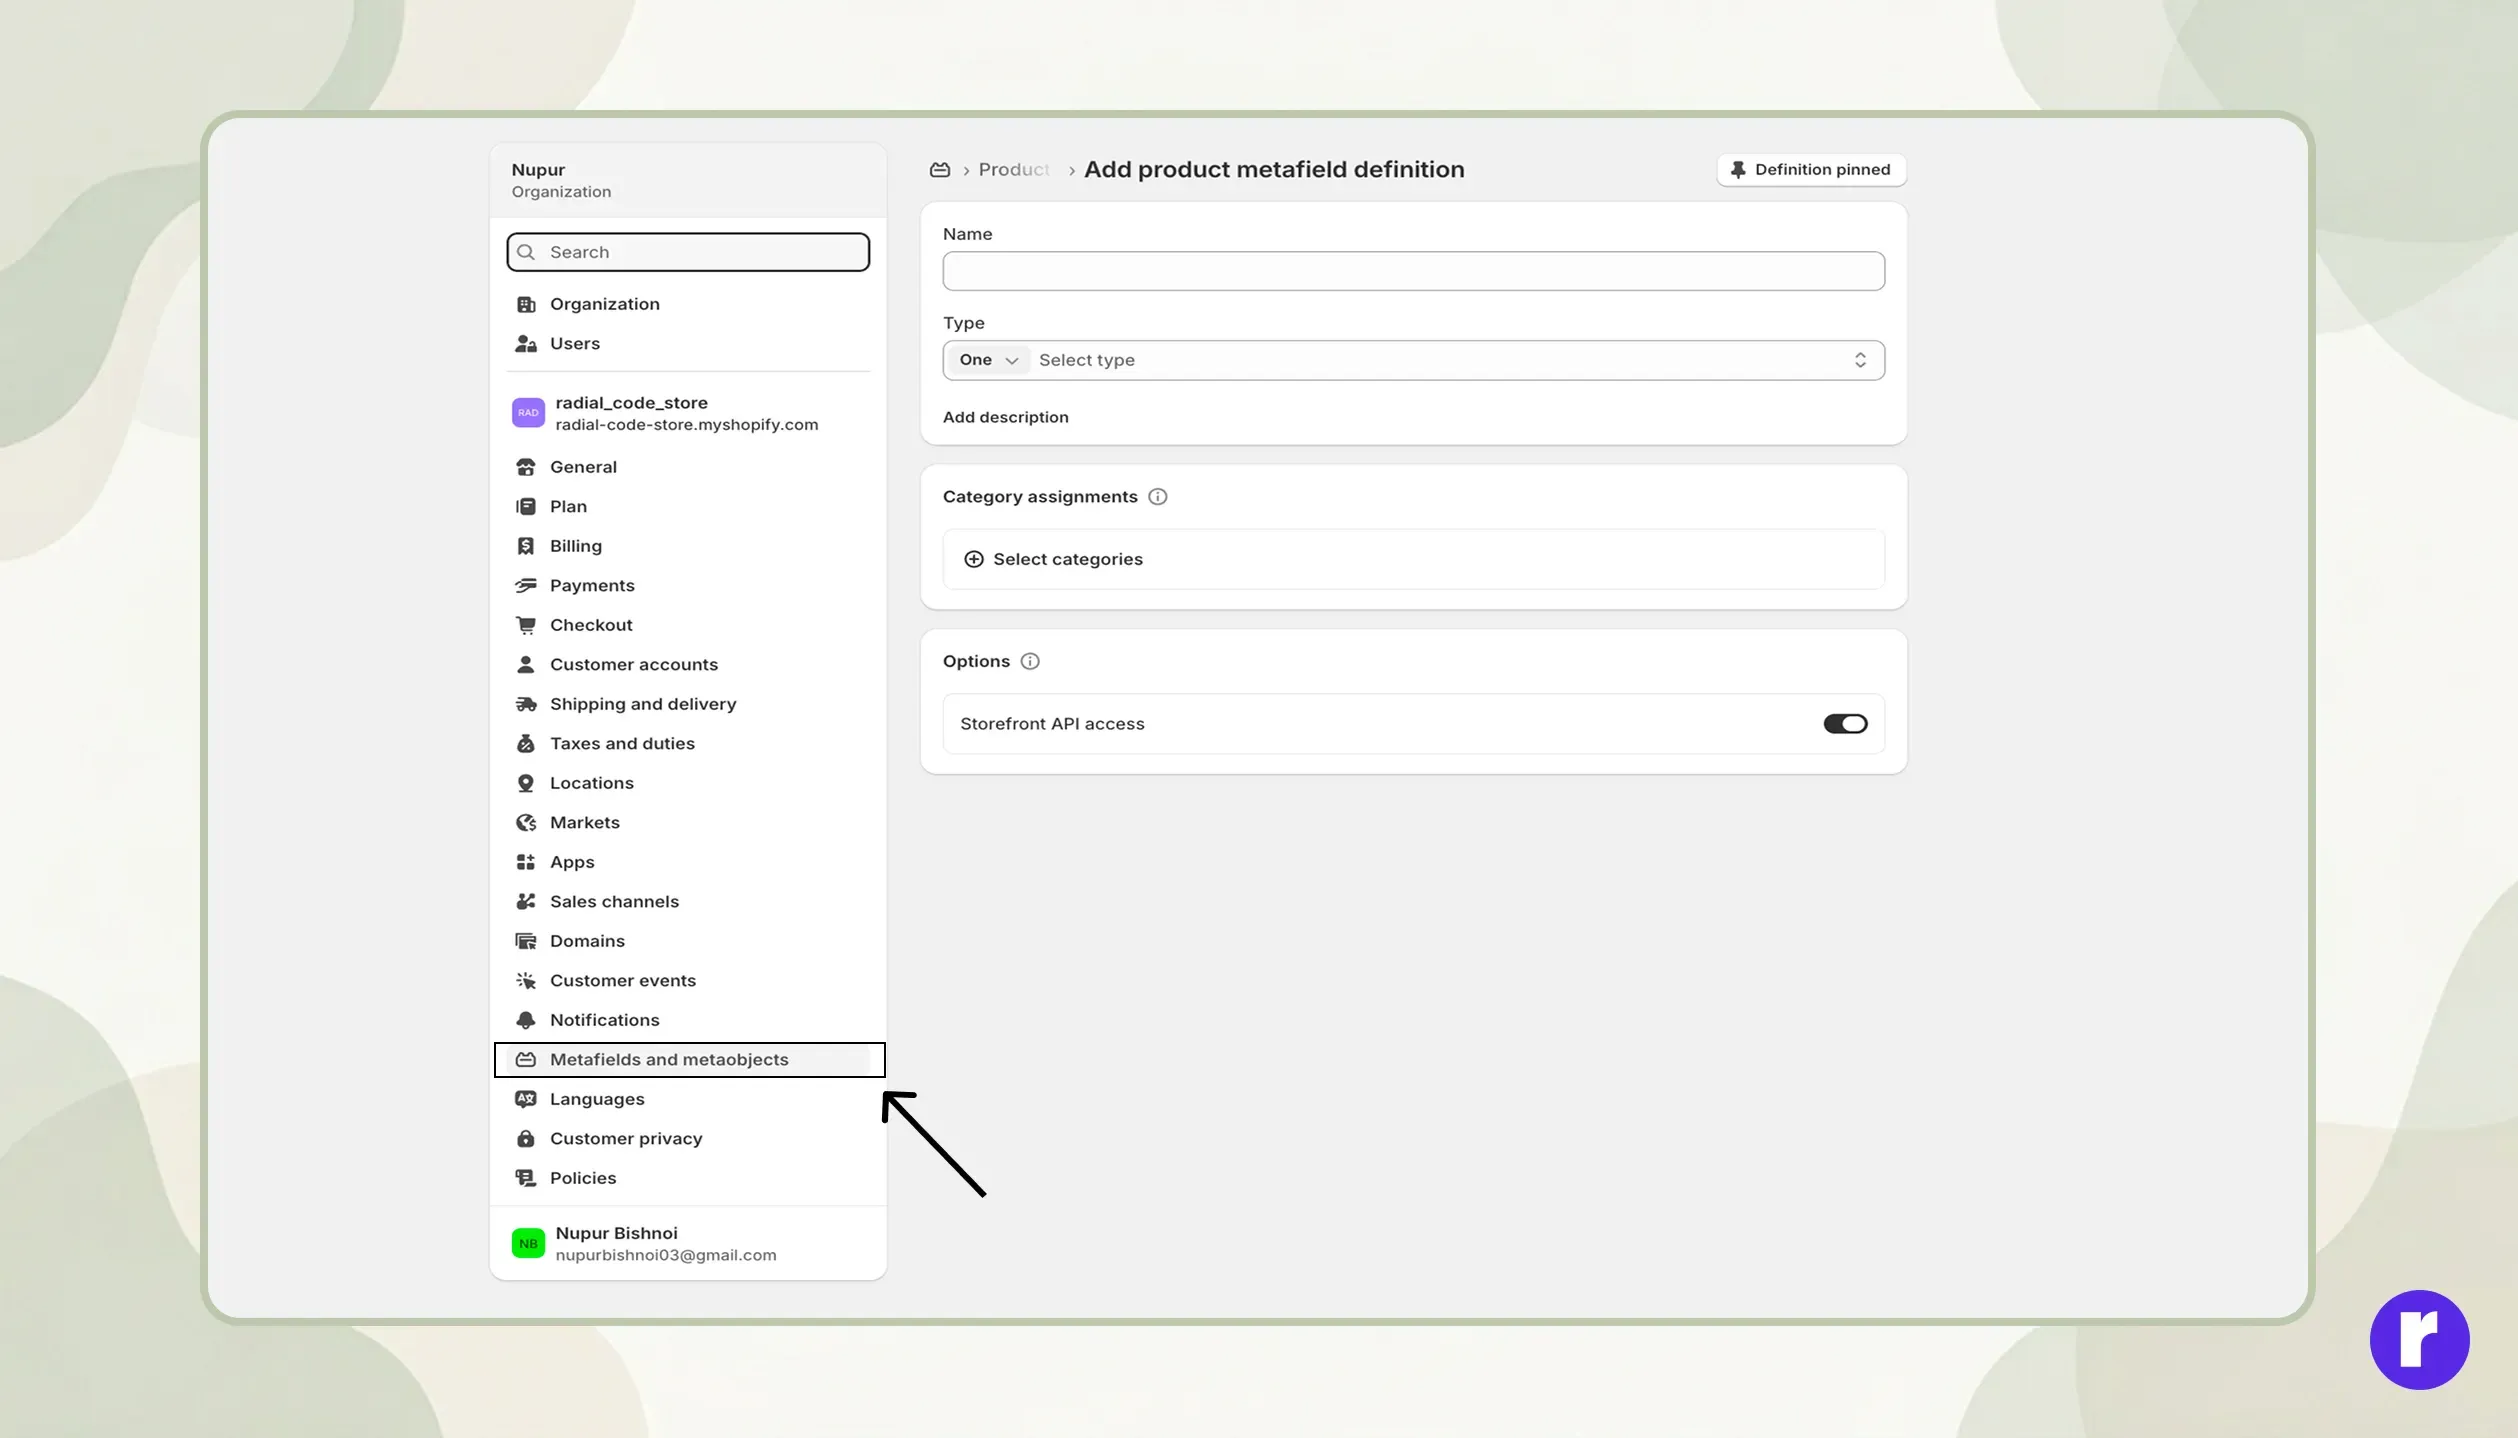The height and width of the screenshot is (1438, 2518).
Task: Open the Select type dropdown
Action: pyautogui.click(x=1452, y=360)
